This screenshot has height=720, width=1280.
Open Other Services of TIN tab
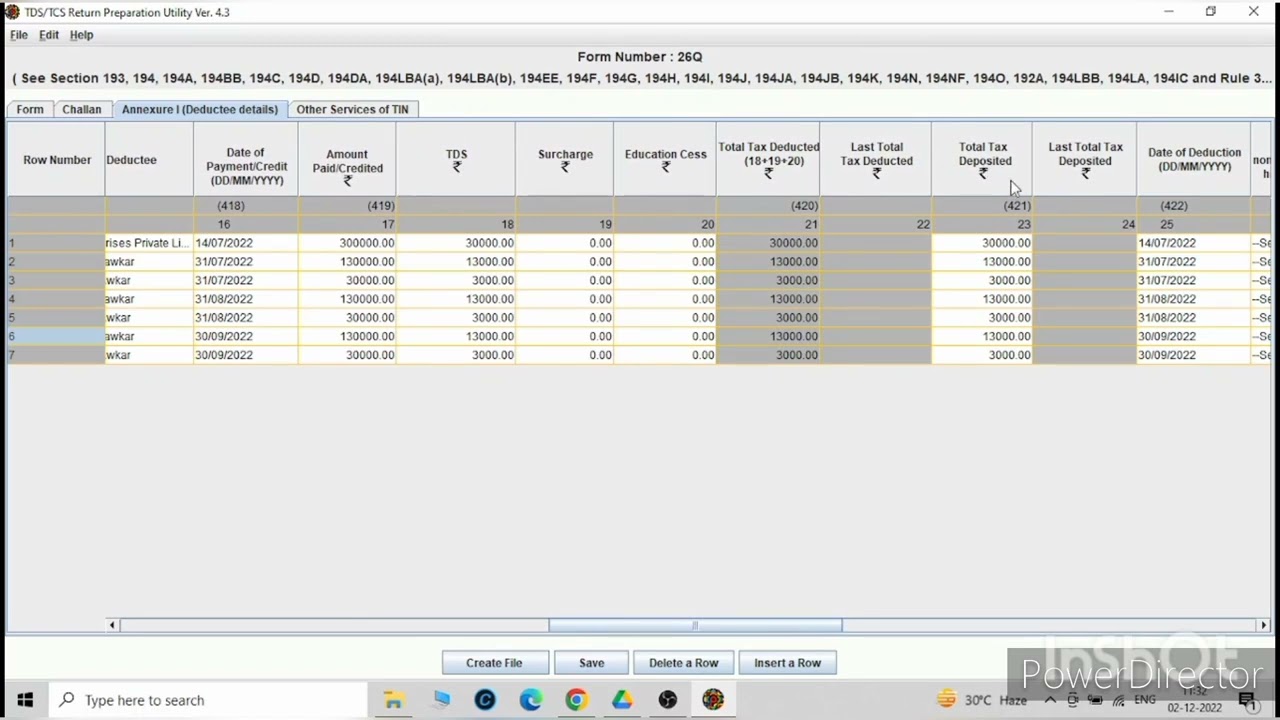pos(352,109)
